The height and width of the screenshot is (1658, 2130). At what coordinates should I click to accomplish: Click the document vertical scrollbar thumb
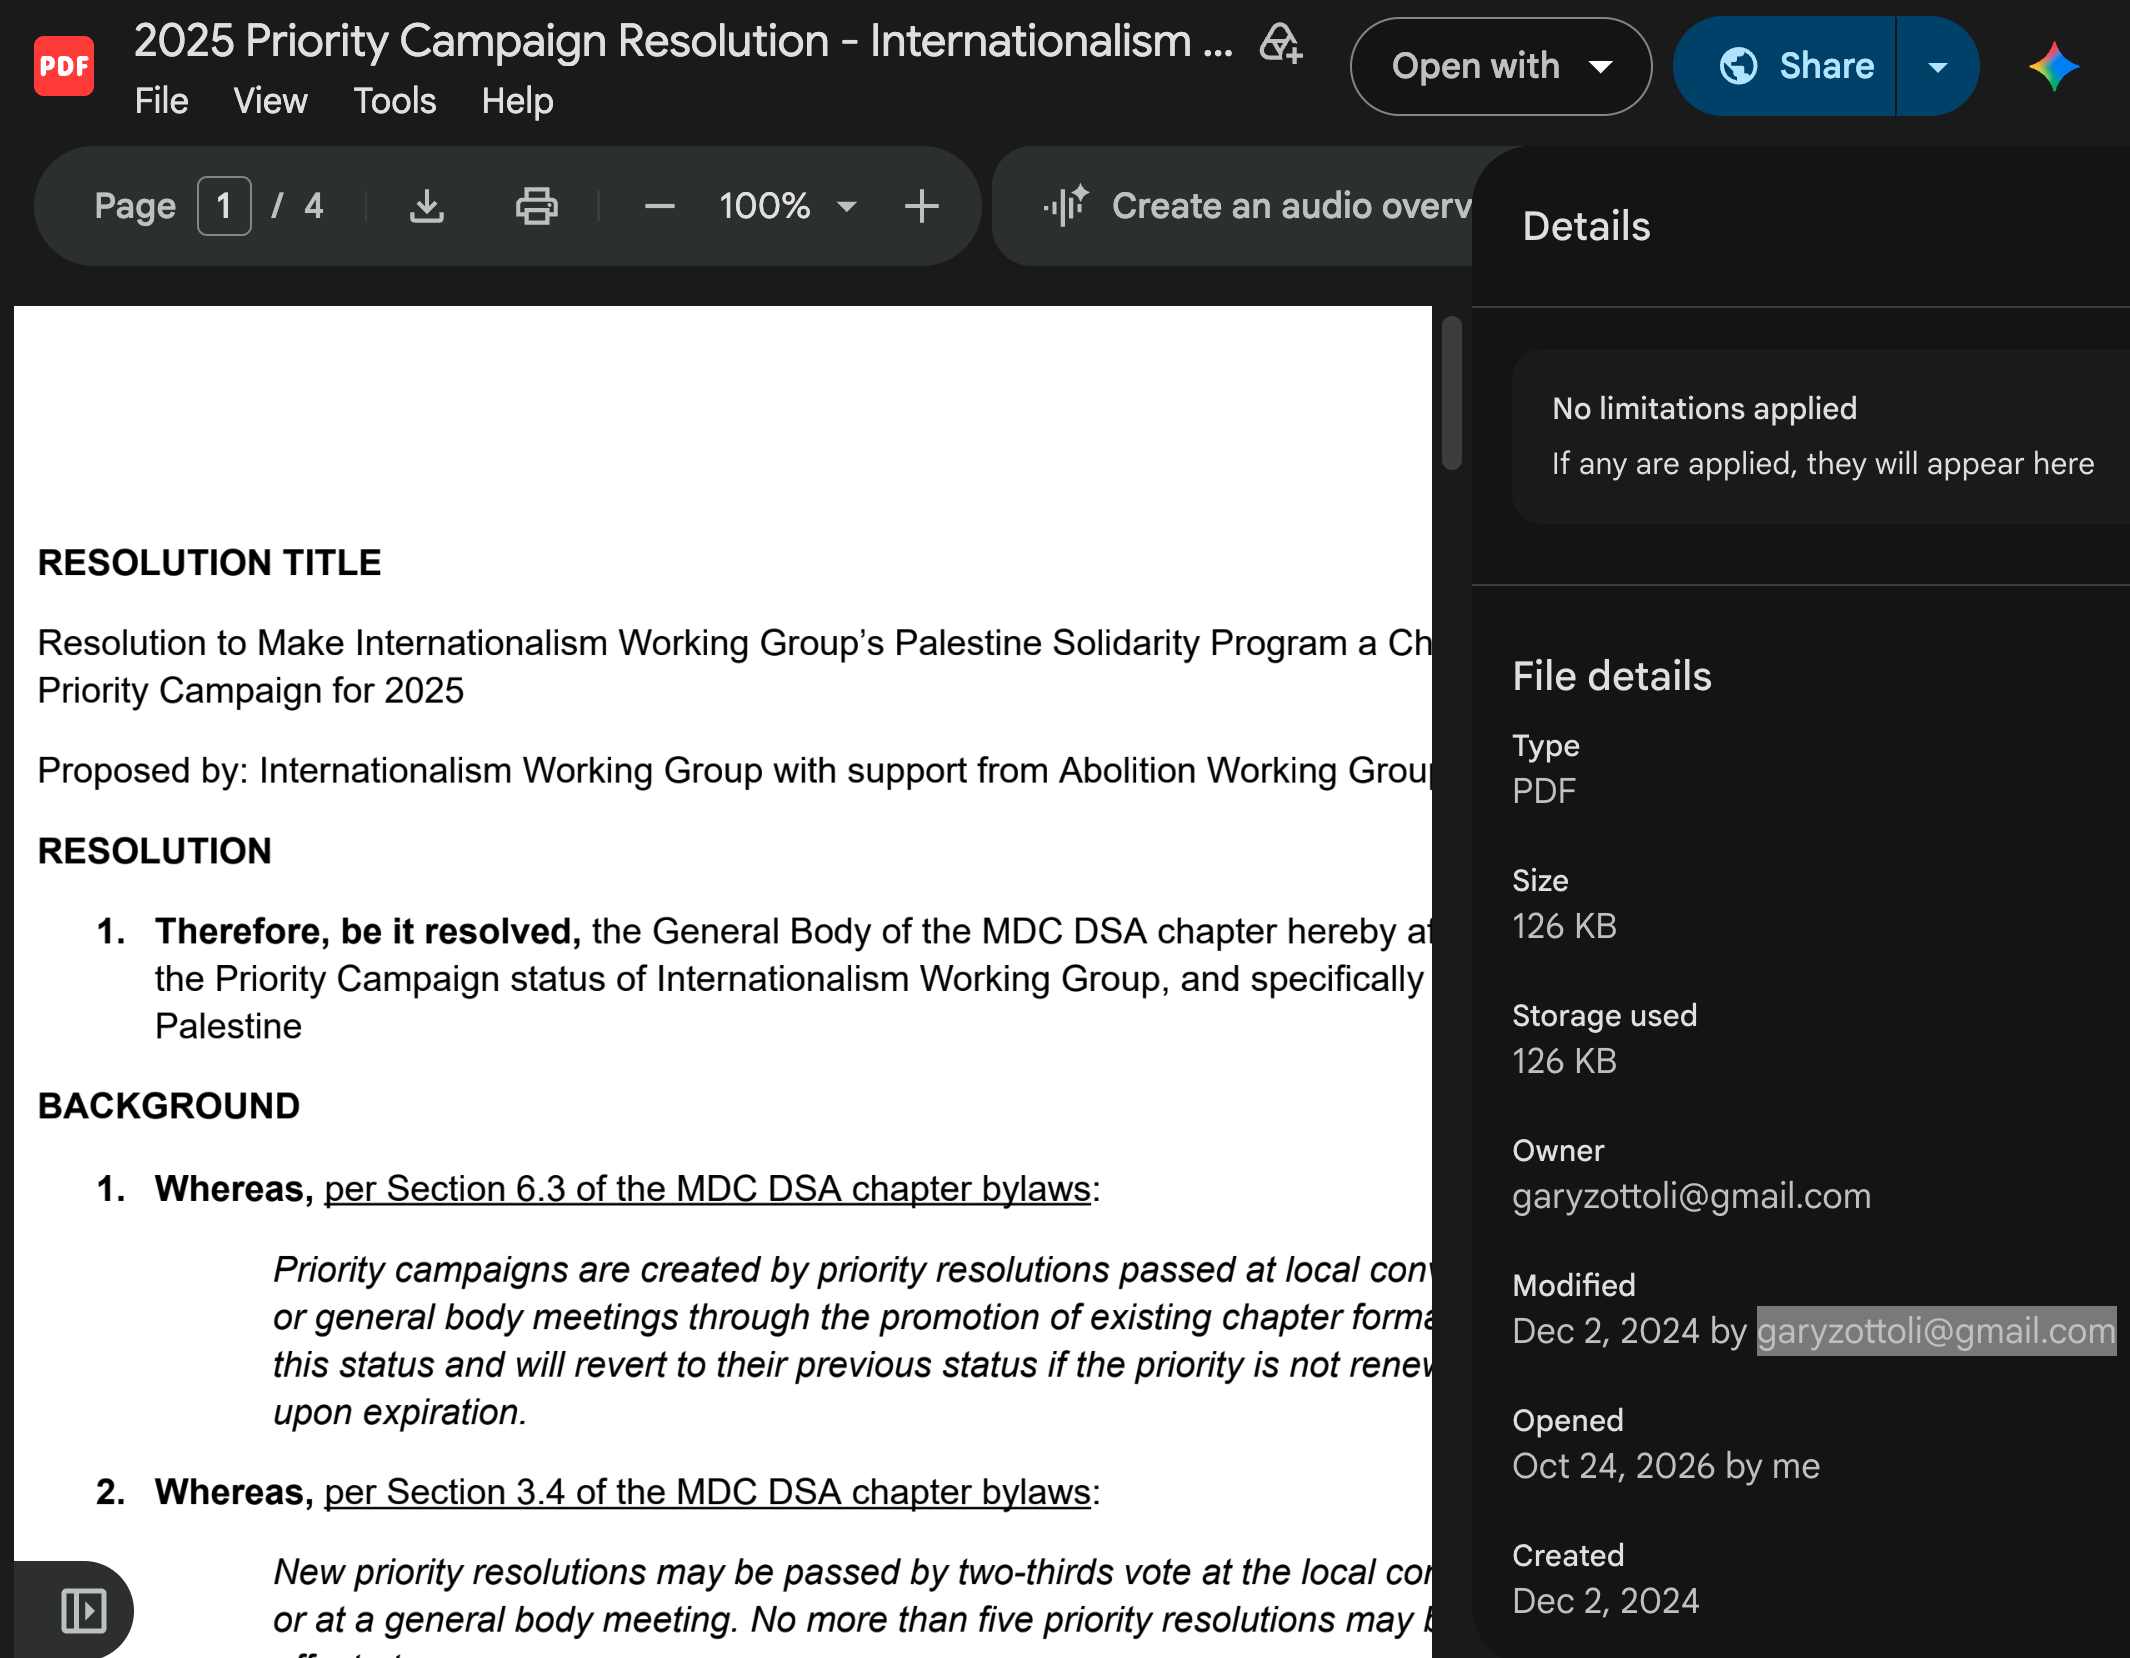[x=1452, y=393]
